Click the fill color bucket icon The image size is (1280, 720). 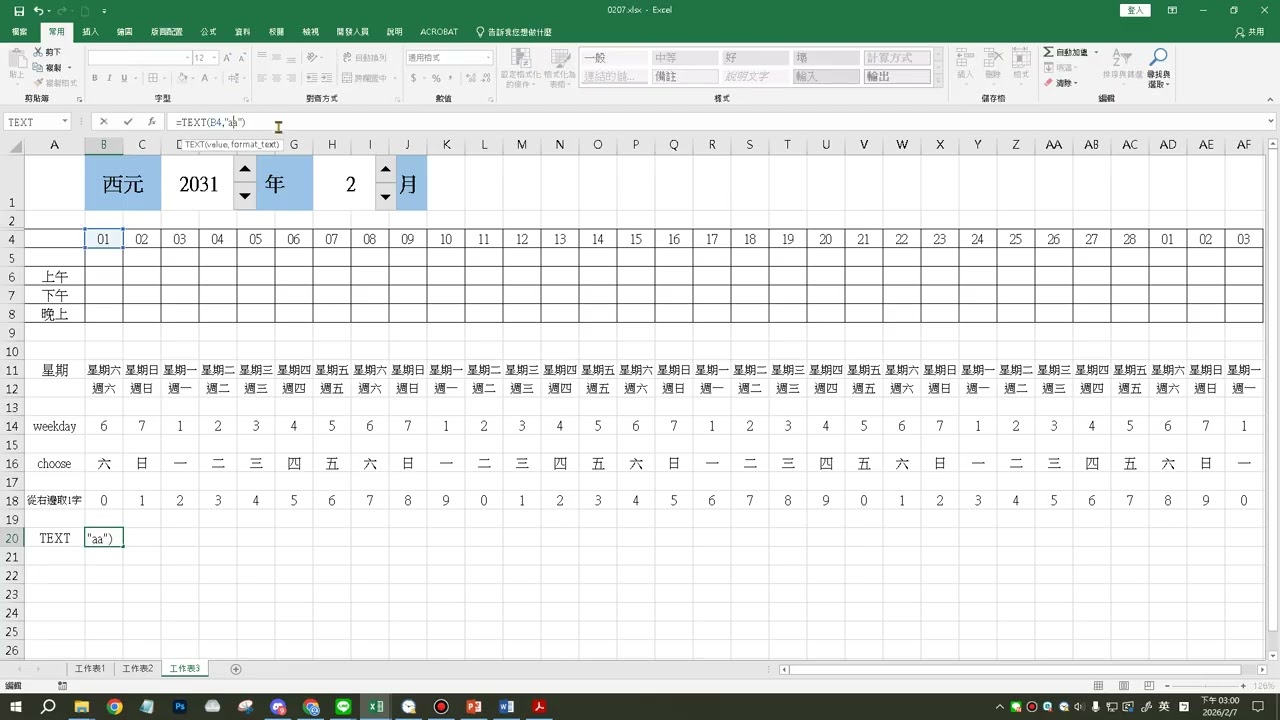click(180, 78)
